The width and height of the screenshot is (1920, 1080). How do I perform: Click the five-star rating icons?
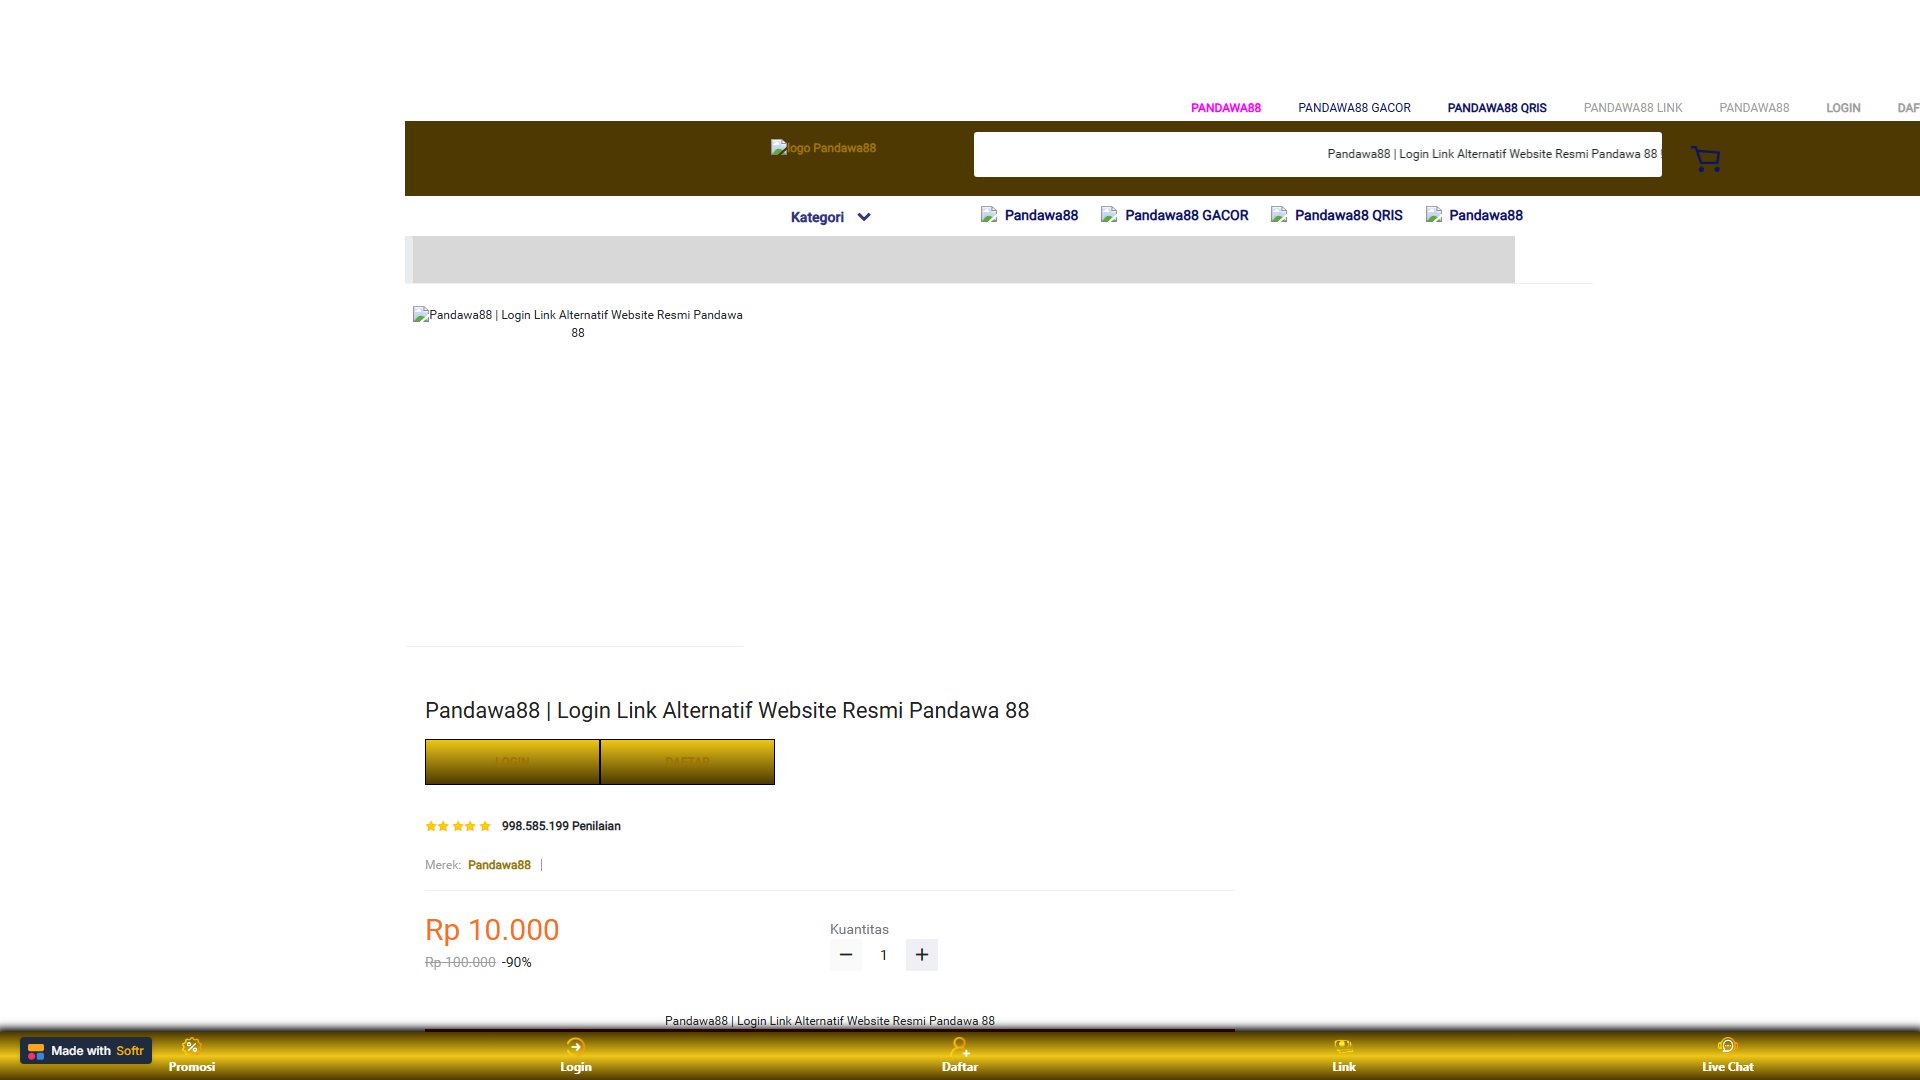point(458,826)
